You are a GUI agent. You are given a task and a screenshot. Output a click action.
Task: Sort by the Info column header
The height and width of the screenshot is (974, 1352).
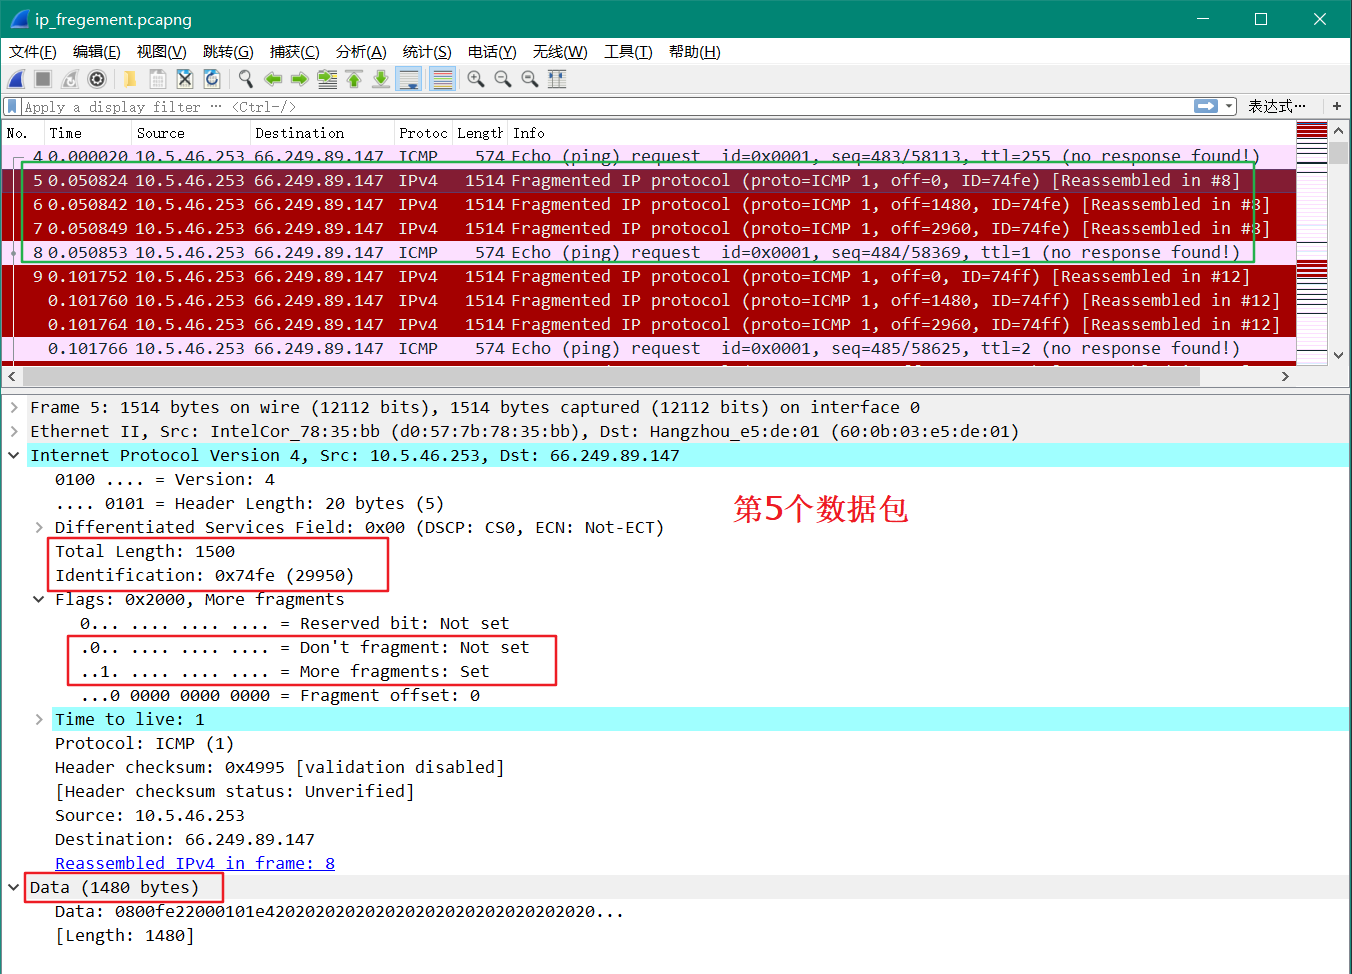click(902, 133)
